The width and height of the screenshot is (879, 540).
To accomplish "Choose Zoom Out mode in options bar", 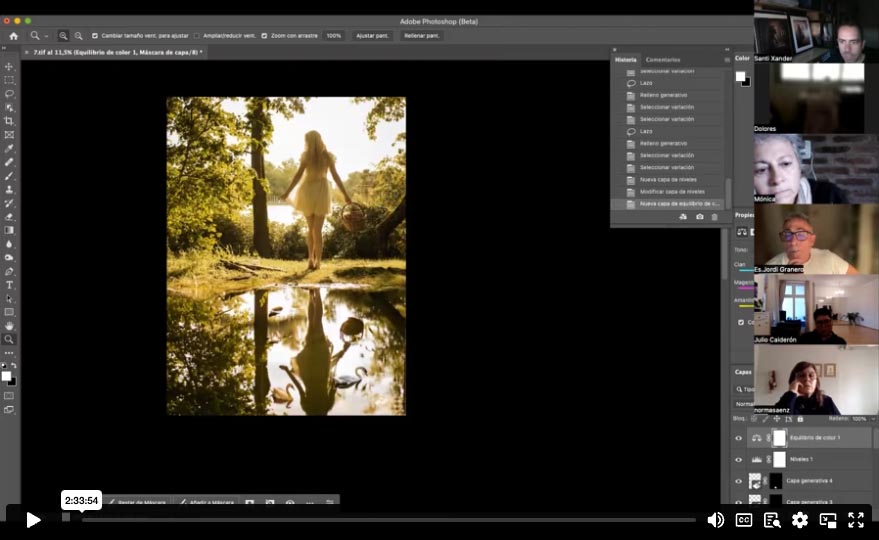I will pyautogui.click(x=78, y=36).
